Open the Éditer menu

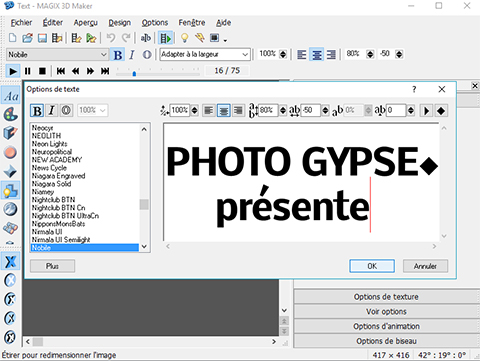53,23
